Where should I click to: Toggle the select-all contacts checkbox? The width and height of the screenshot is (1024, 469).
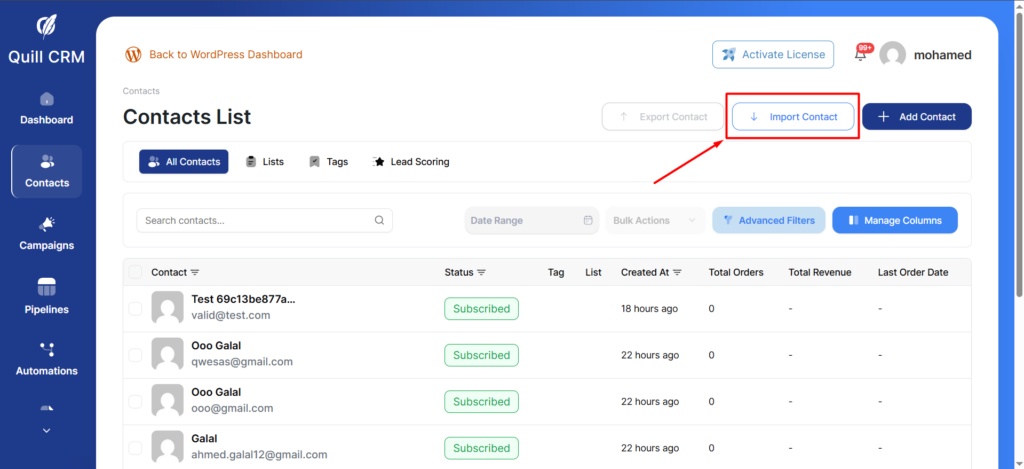tap(135, 272)
